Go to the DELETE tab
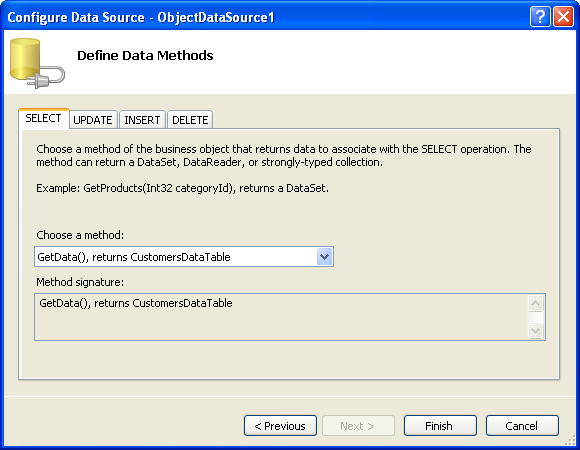Screen dimensions: 580x450 [x=190, y=120]
